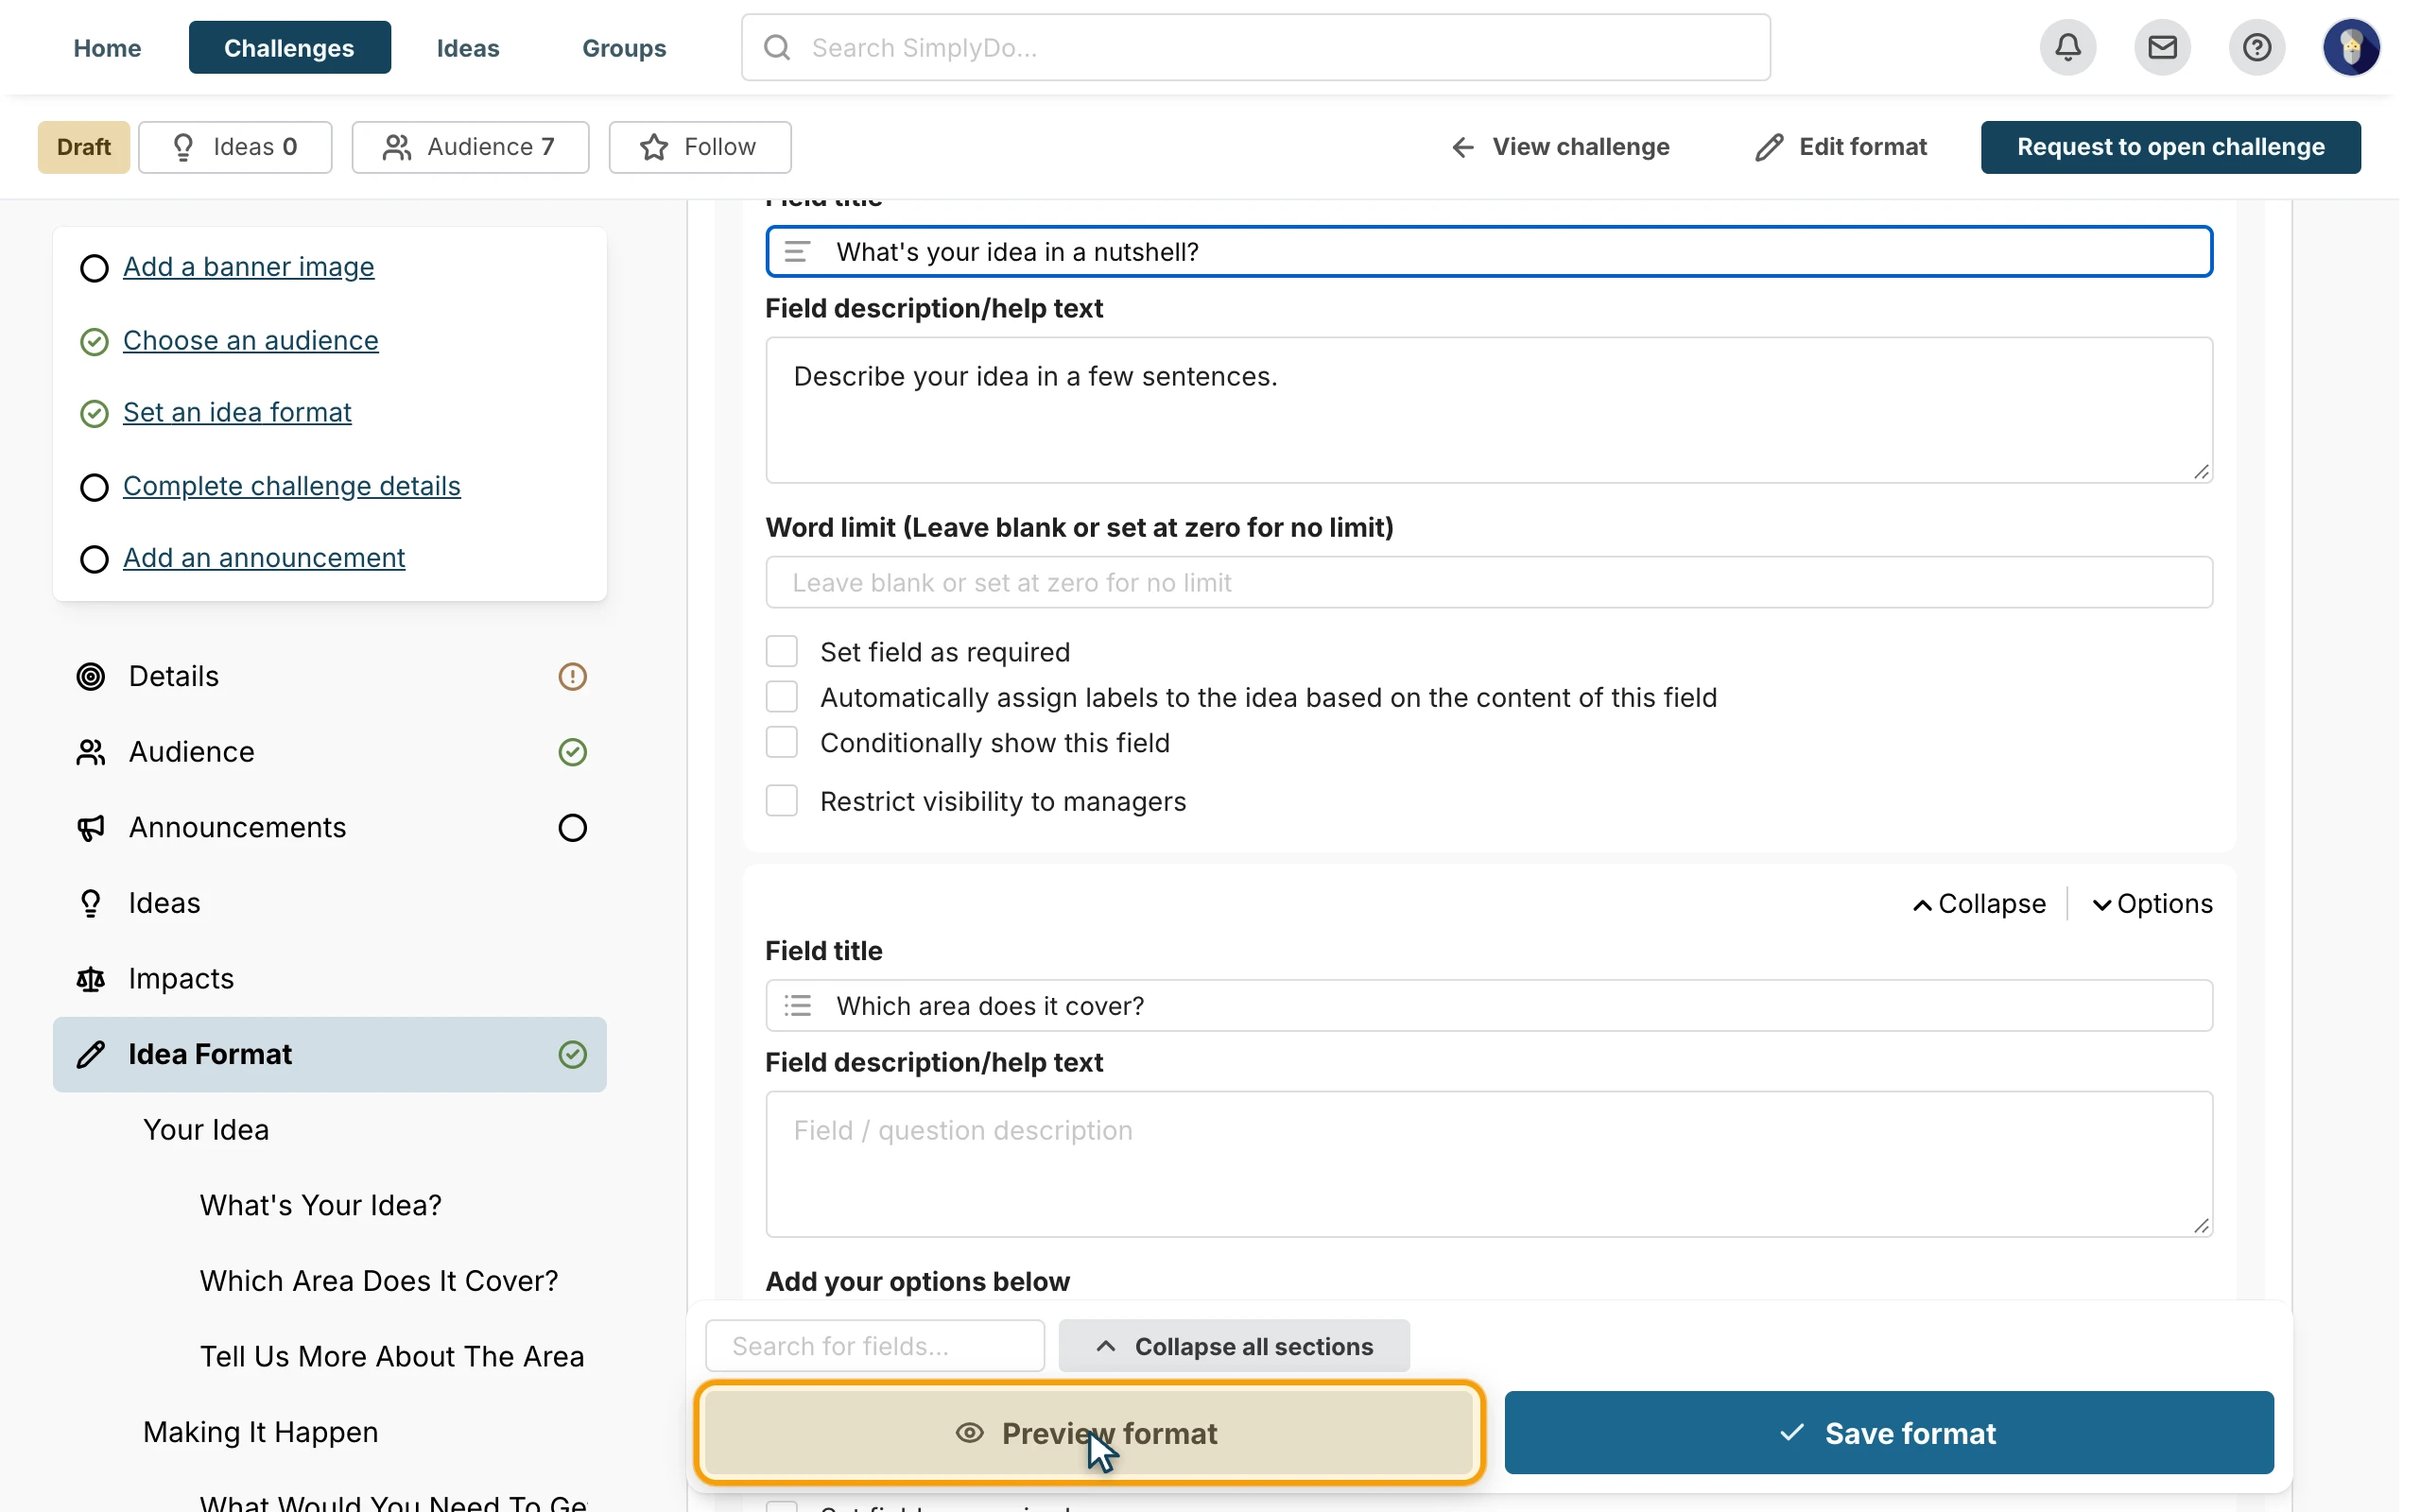Open the Challenges tab
Image resolution: width=2420 pixels, height=1512 pixels.
point(289,48)
